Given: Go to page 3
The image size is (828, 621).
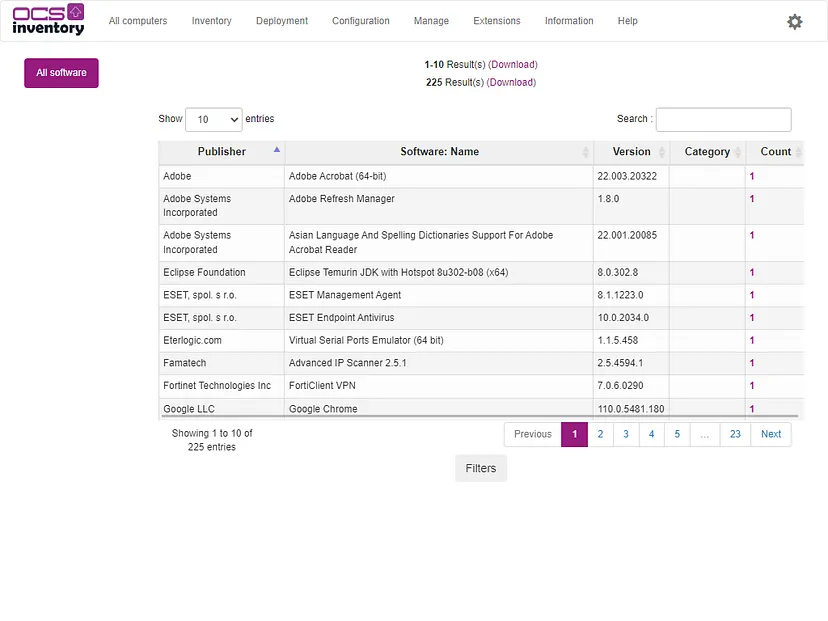Looking at the screenshot, I should [x=626, y=434].
